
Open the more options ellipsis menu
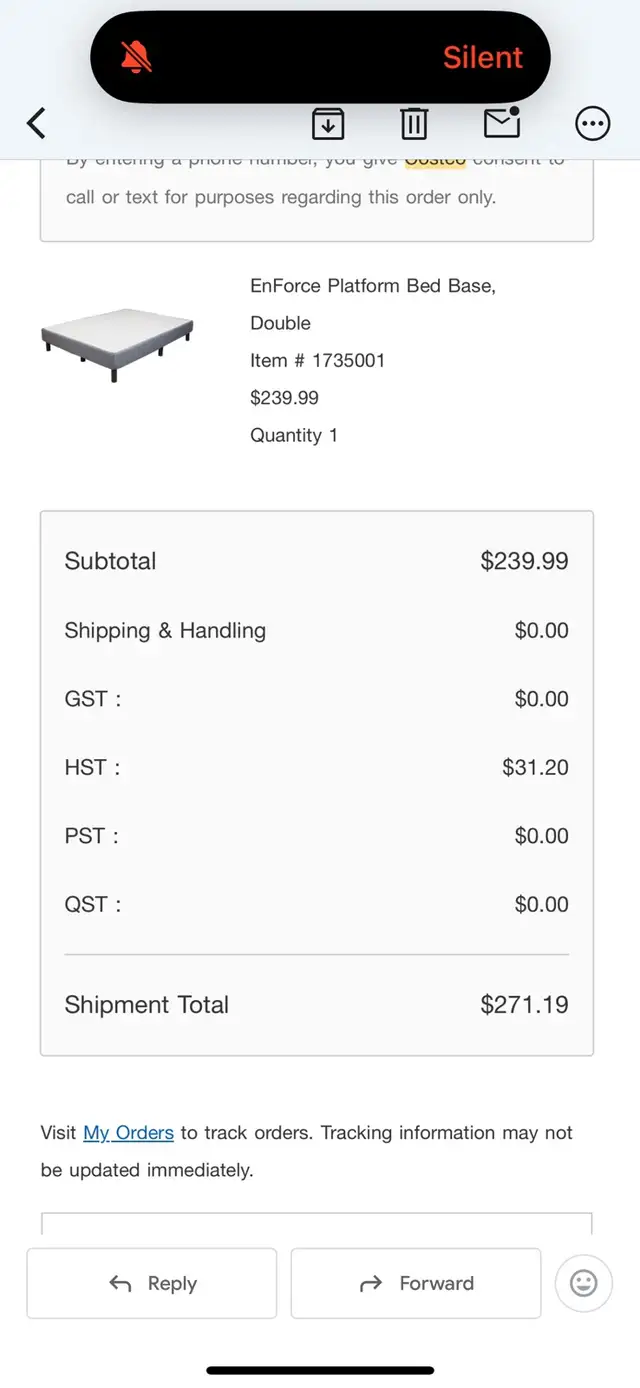(x=593, y=123)
